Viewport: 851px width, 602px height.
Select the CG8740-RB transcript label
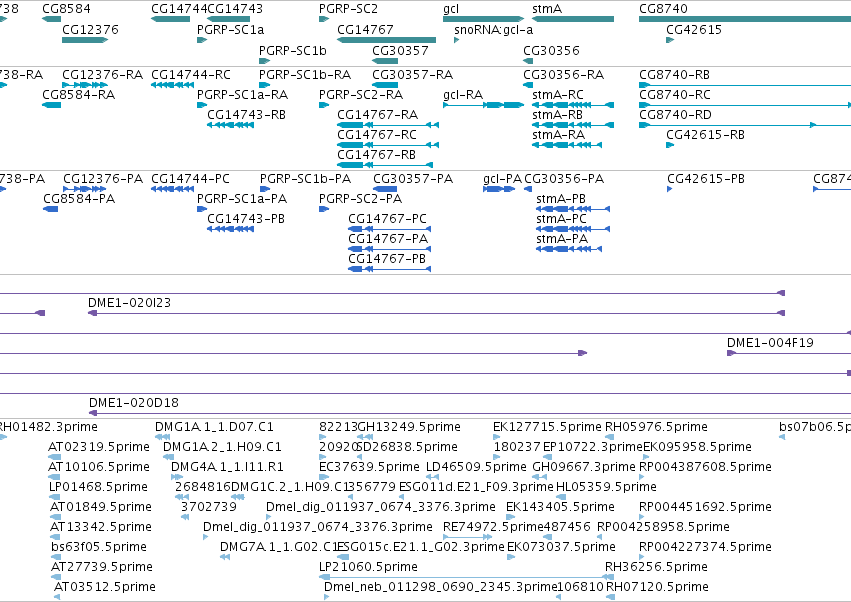pyautogui.click(x=675, y=74)
